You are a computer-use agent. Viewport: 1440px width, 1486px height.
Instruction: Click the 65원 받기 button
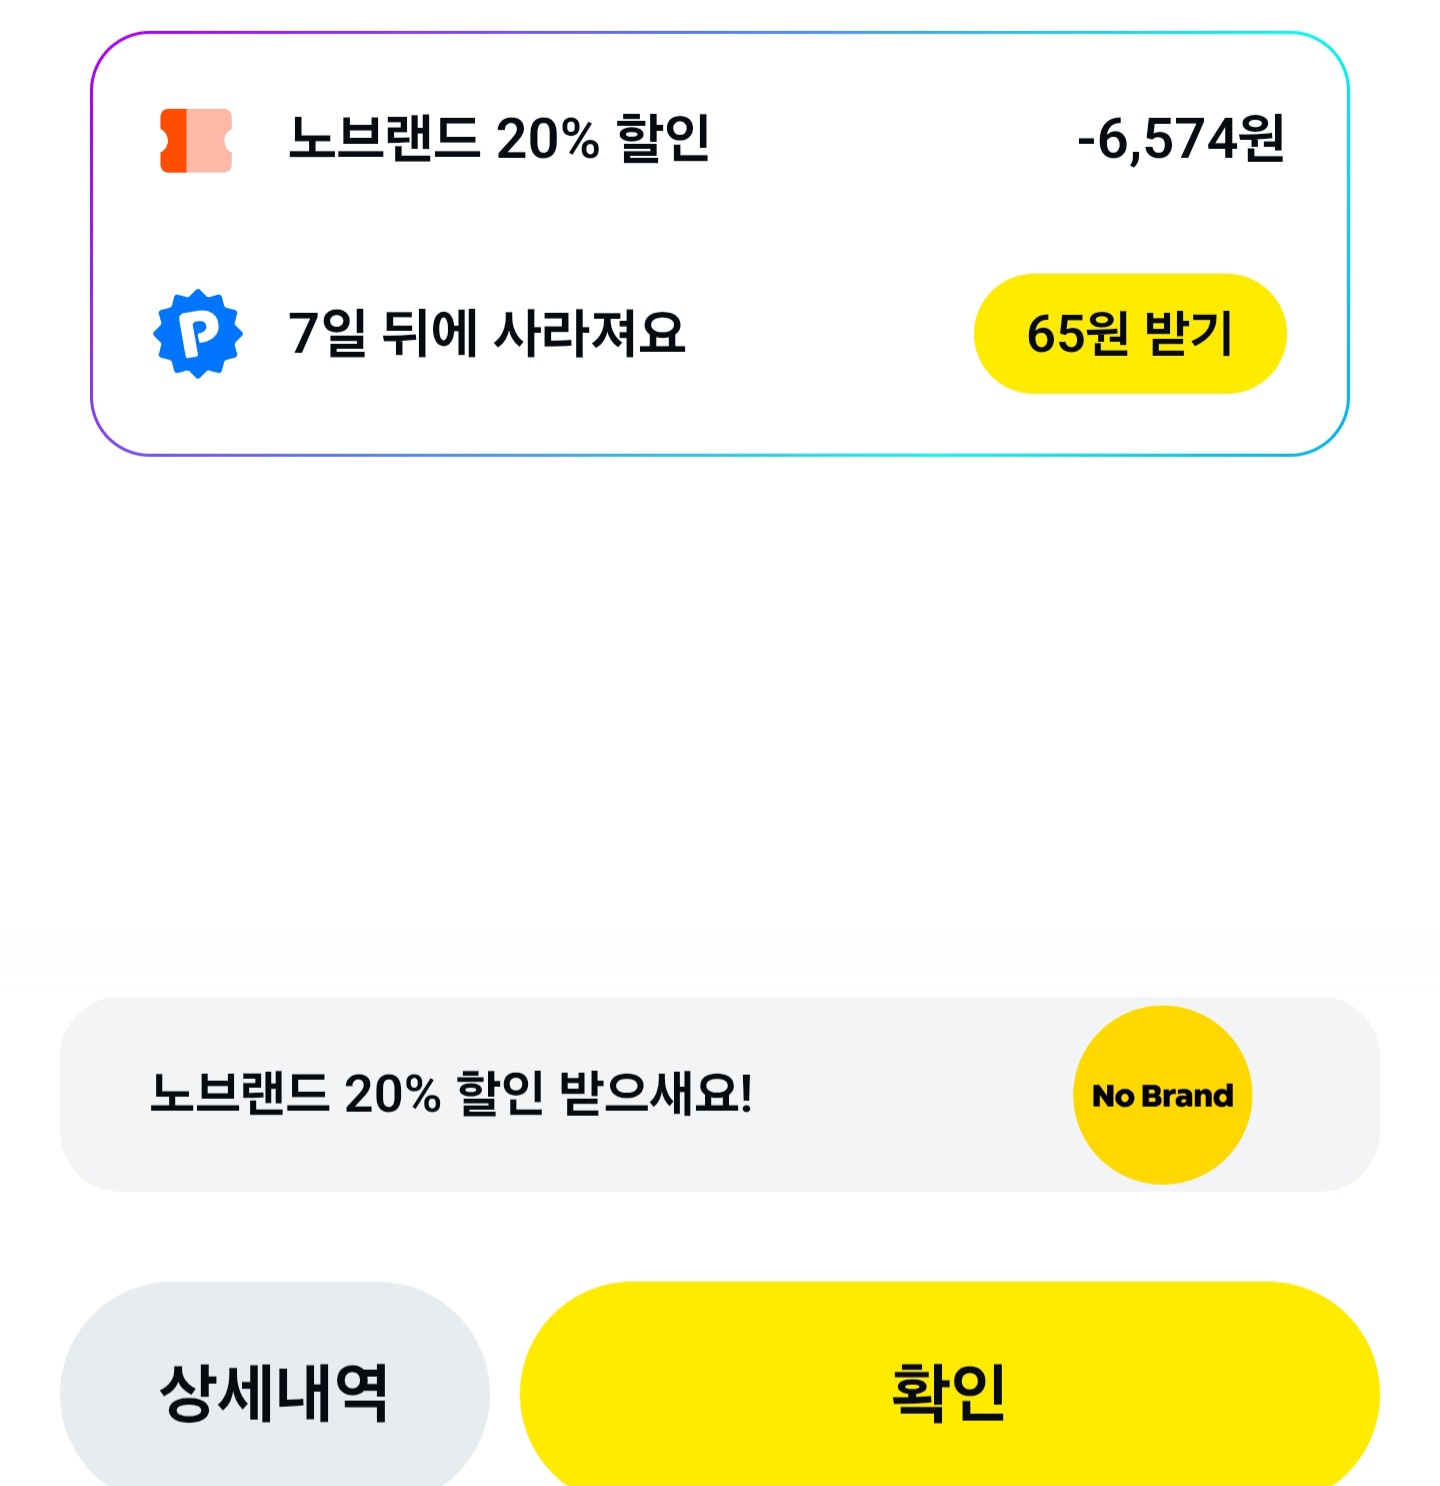pyautogui.click(x=1130, y=333)
